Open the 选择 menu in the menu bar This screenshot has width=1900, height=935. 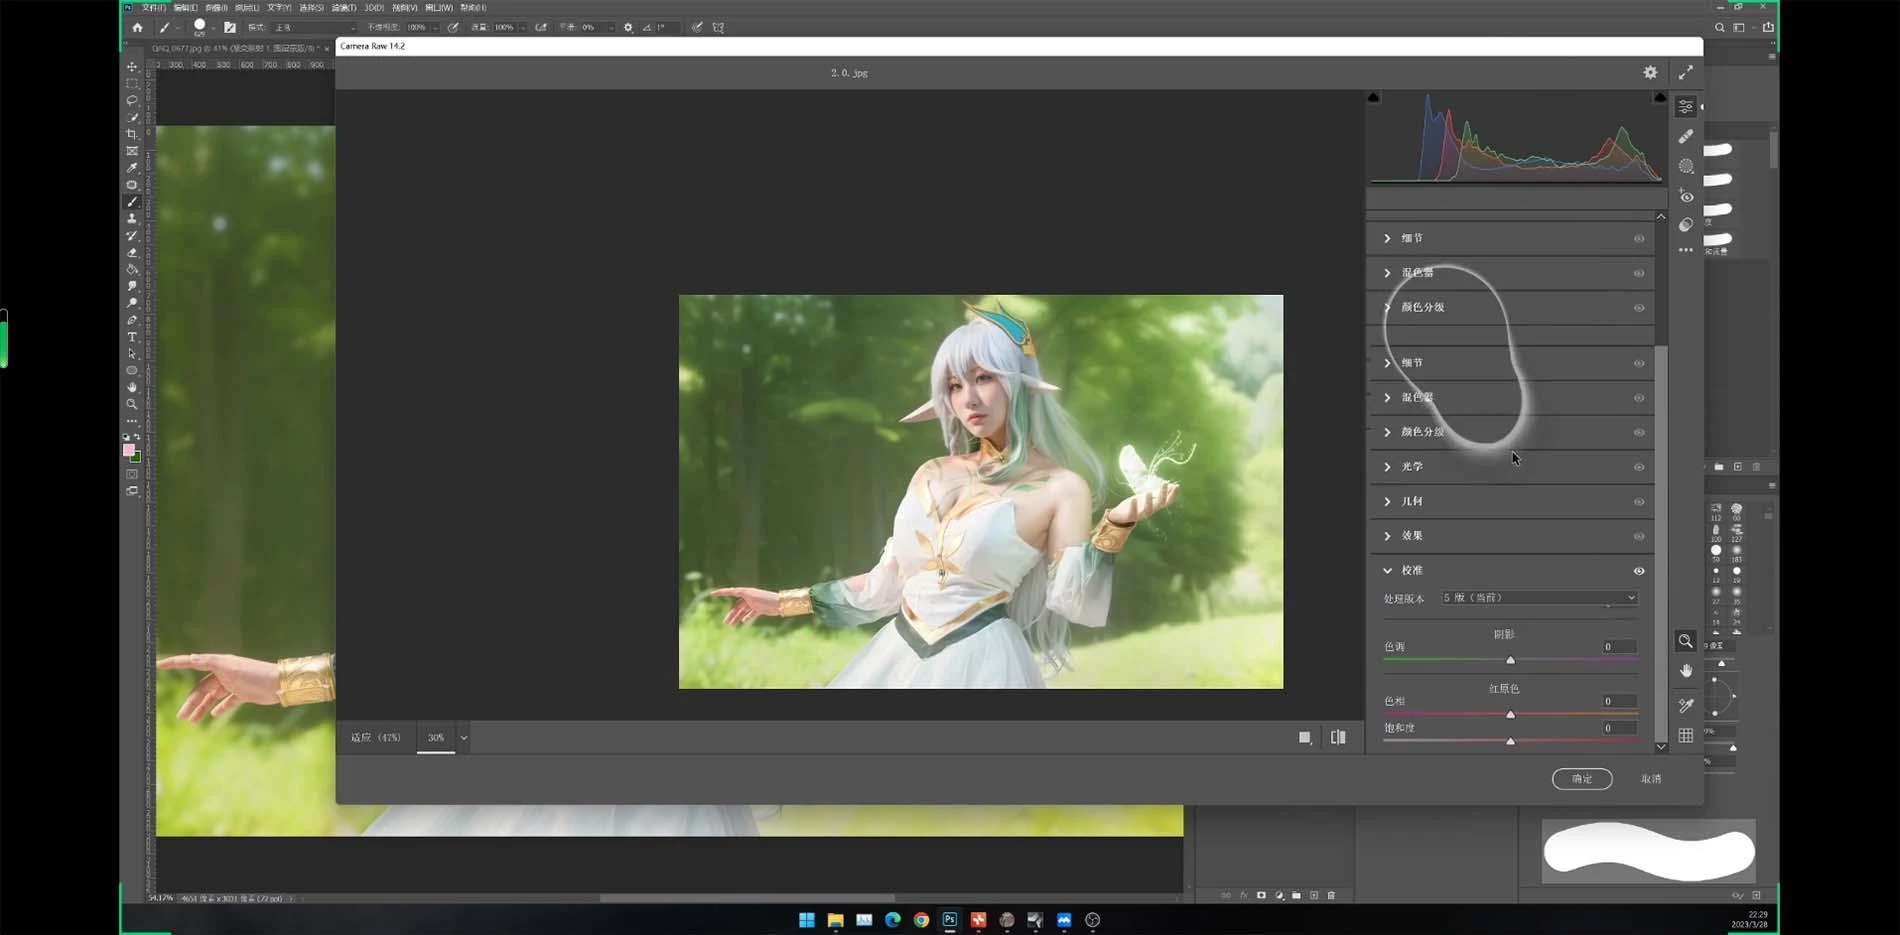coord(311,8)
